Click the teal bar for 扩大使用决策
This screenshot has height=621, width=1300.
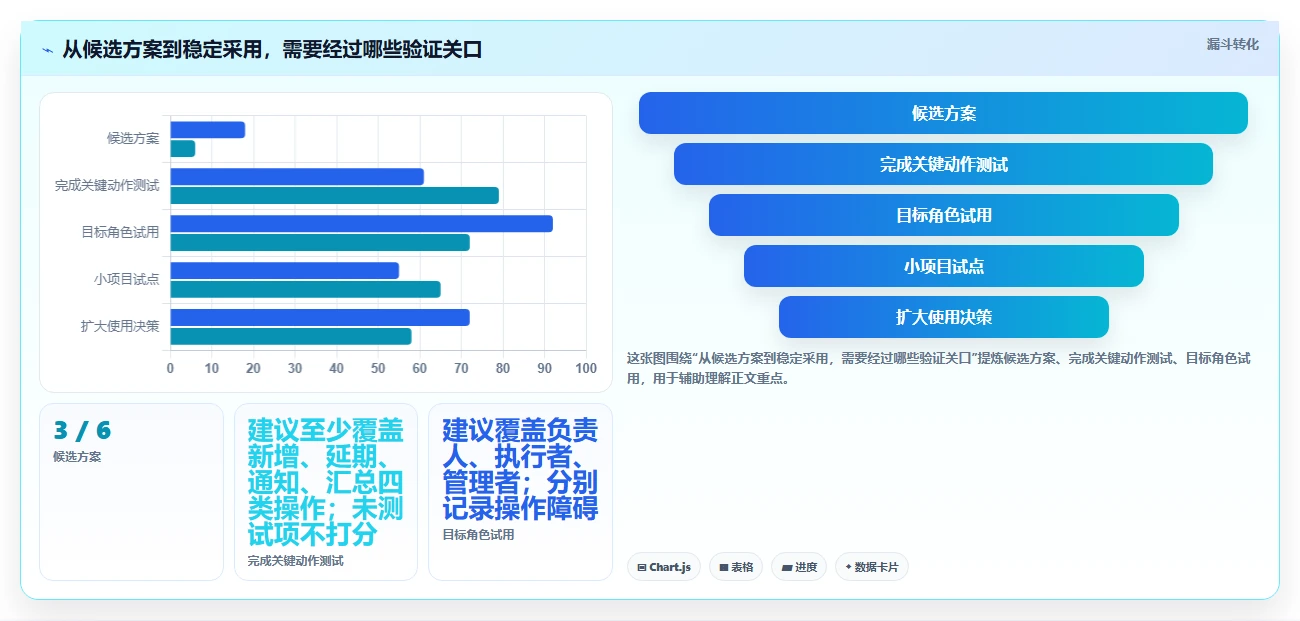pyautogui.click(x=291, y=336)
